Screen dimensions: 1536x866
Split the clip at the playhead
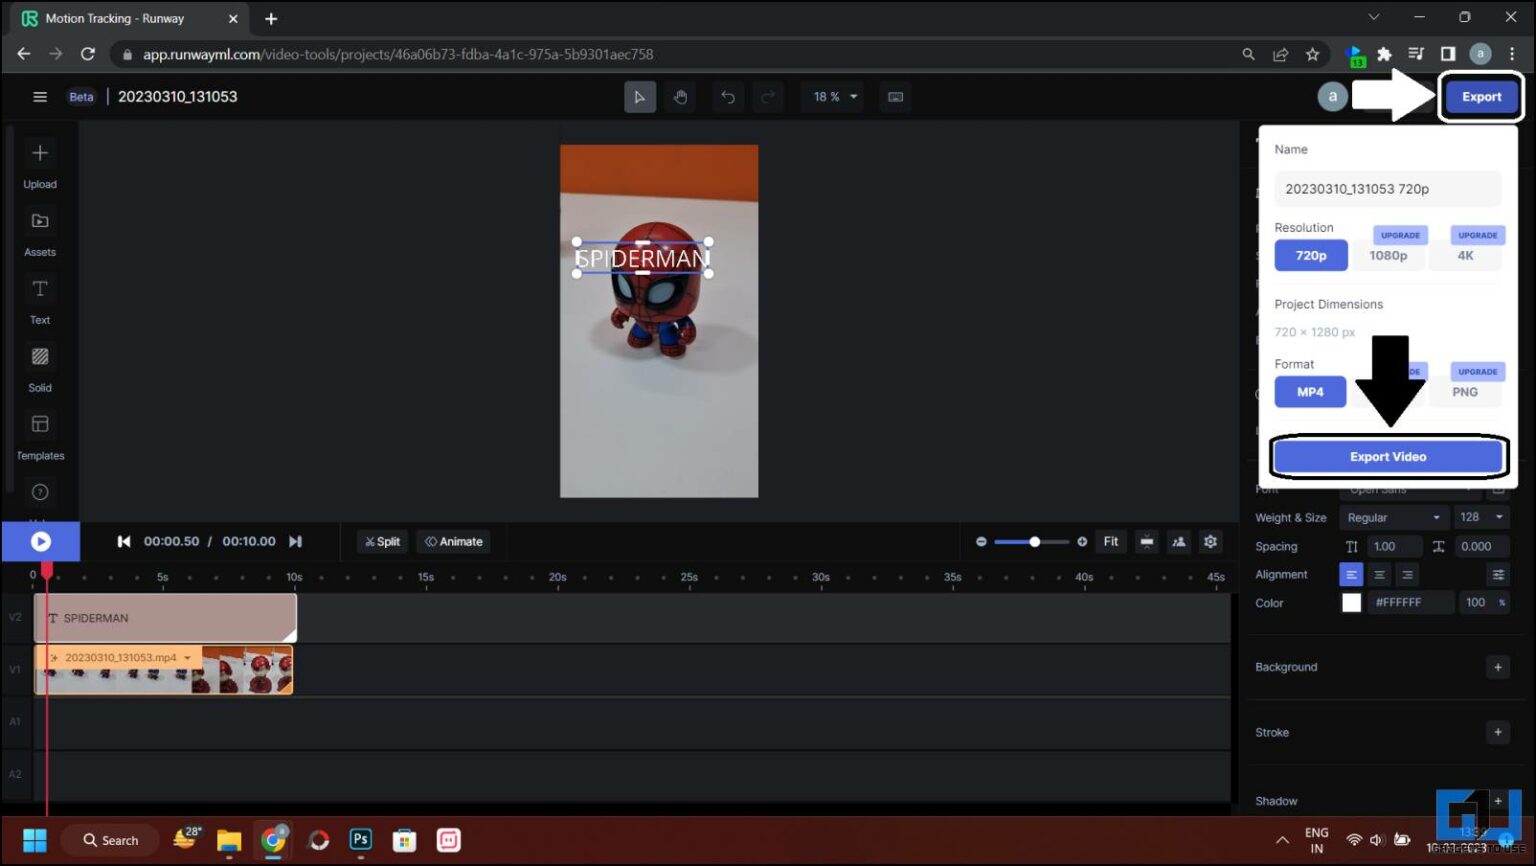click(382, 541)
